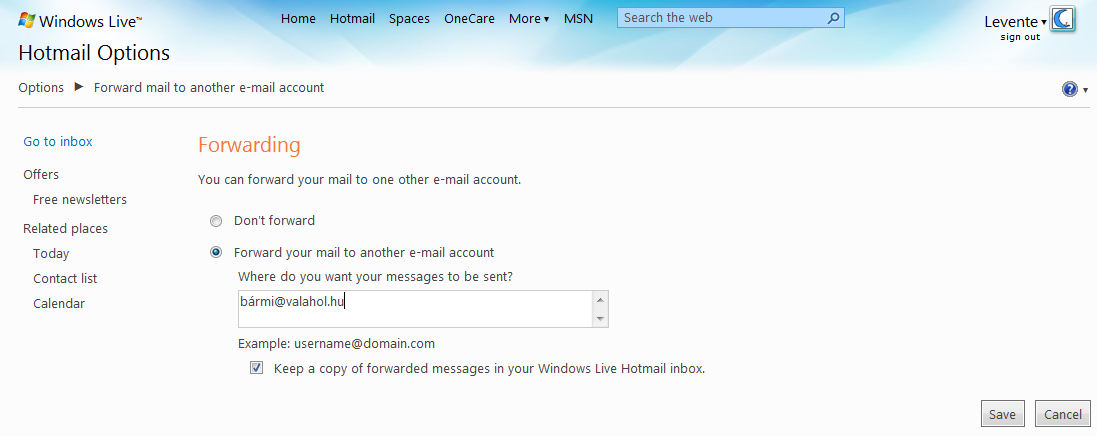Image resolution: width=1097 pixels, height=436 pixels.
Task: Click the Hotmail Options title
Action: [x=94, y=53]
